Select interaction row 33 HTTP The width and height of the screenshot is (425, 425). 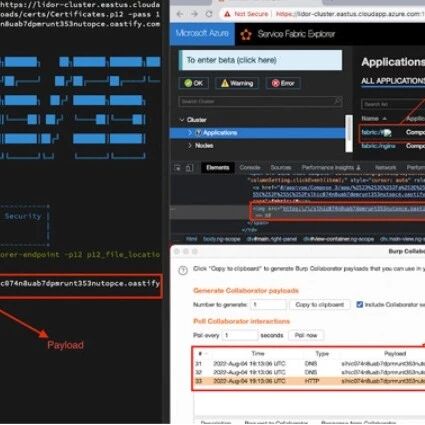click(309, 381)
